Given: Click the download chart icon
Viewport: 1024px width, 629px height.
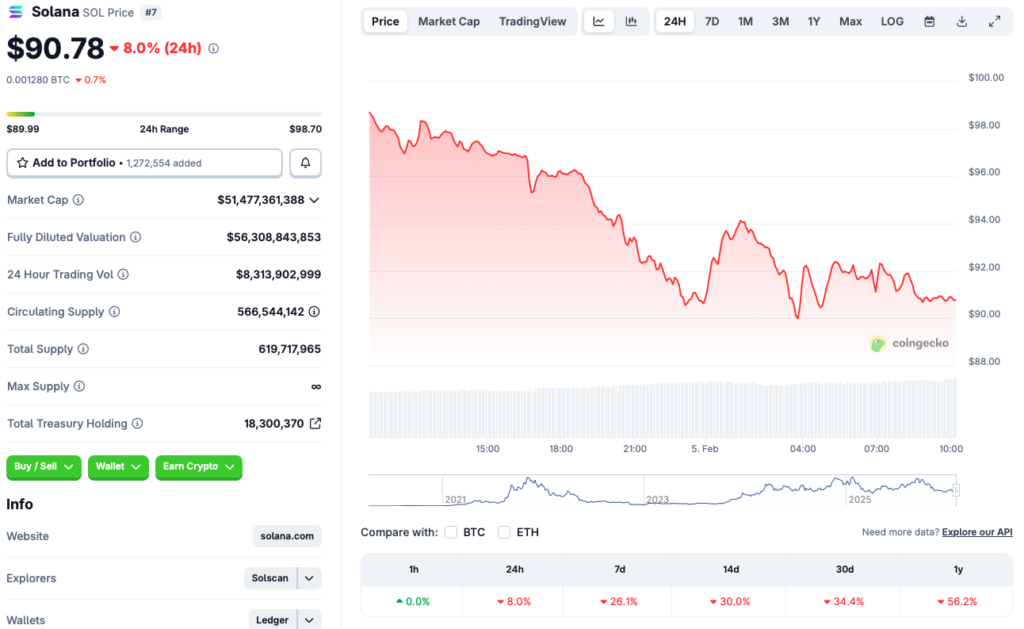Looking at the screenshot, I should [x=960, y=20].
